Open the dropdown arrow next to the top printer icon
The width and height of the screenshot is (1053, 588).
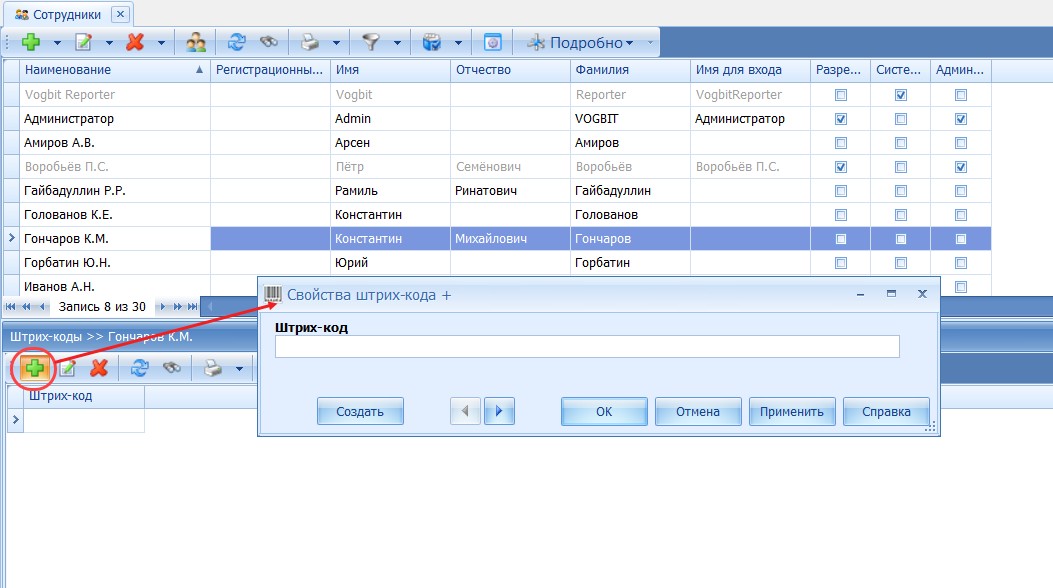pyautogui.click(x=336, y=43)
